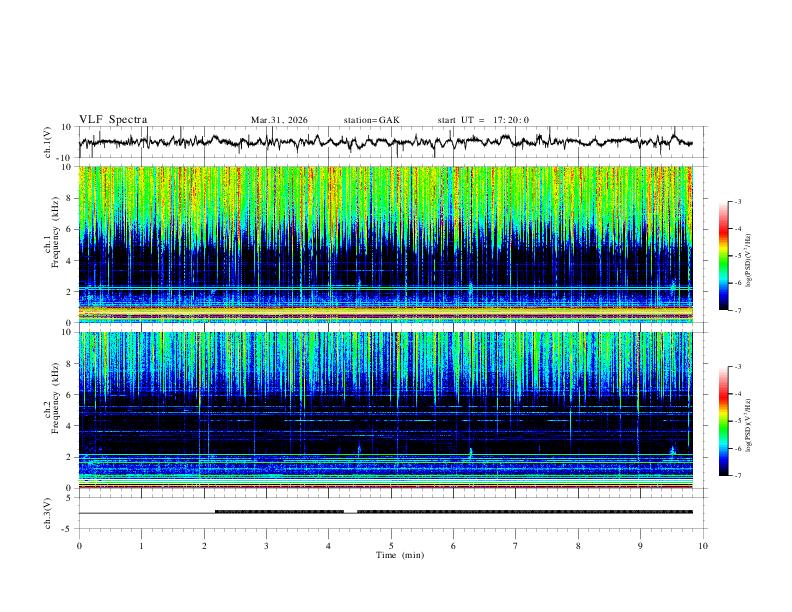Viewport: 792px width, 612px height.
Task: Click the "4" kHz tick on ch.1 spectrogram
Action: point(69,261)
